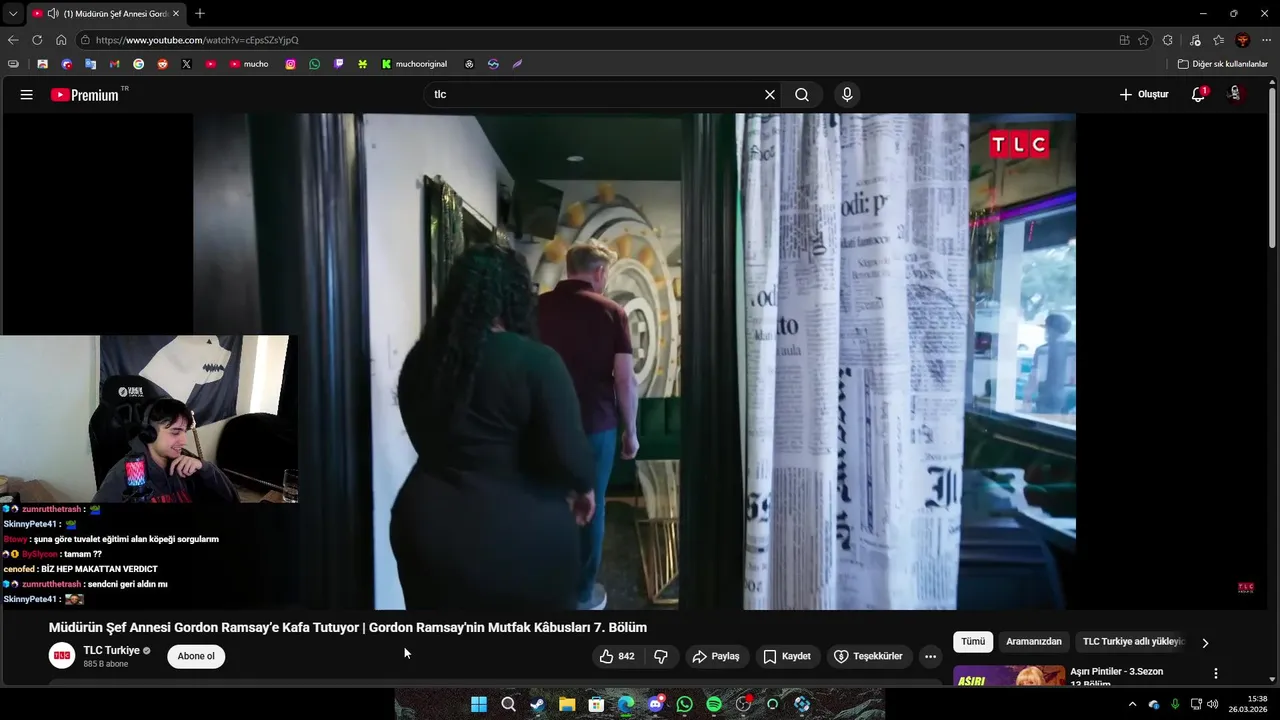
Task: Open mucho YouTube bookmark
Action: [249, 64]
